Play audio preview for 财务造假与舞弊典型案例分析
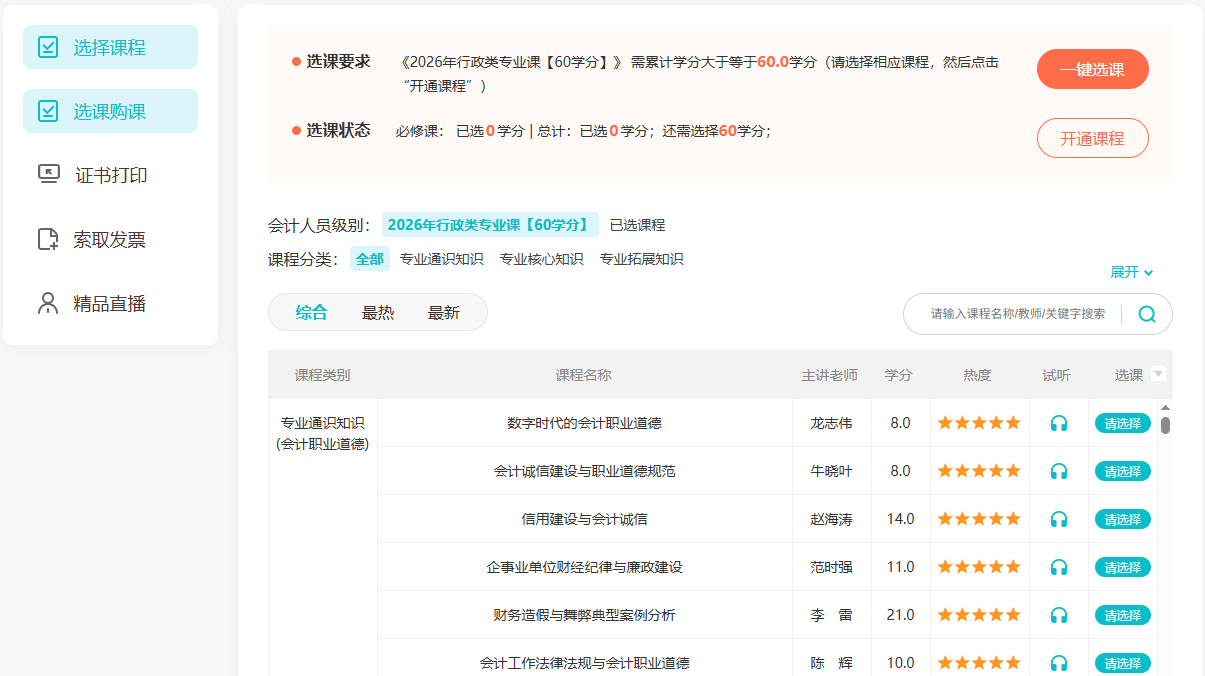Image resolution: width=1205 pixels, height=676 pixels. click(x=1059, y=615)
